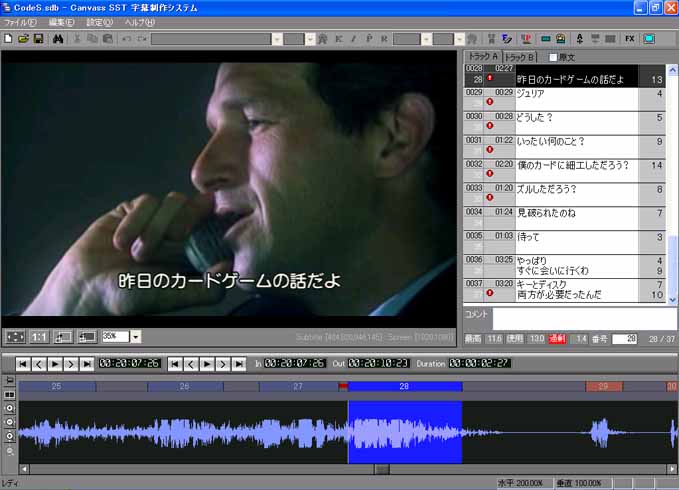
Task: Click the zoom-in magnifier beside waveform
Action: [10, 408]
